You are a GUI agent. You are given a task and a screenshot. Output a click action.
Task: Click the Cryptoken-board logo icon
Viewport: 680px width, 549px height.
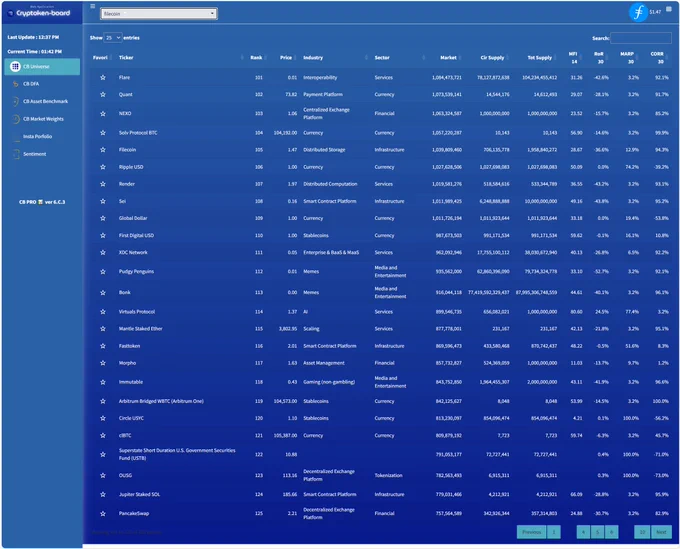click(x=10, y=13)
